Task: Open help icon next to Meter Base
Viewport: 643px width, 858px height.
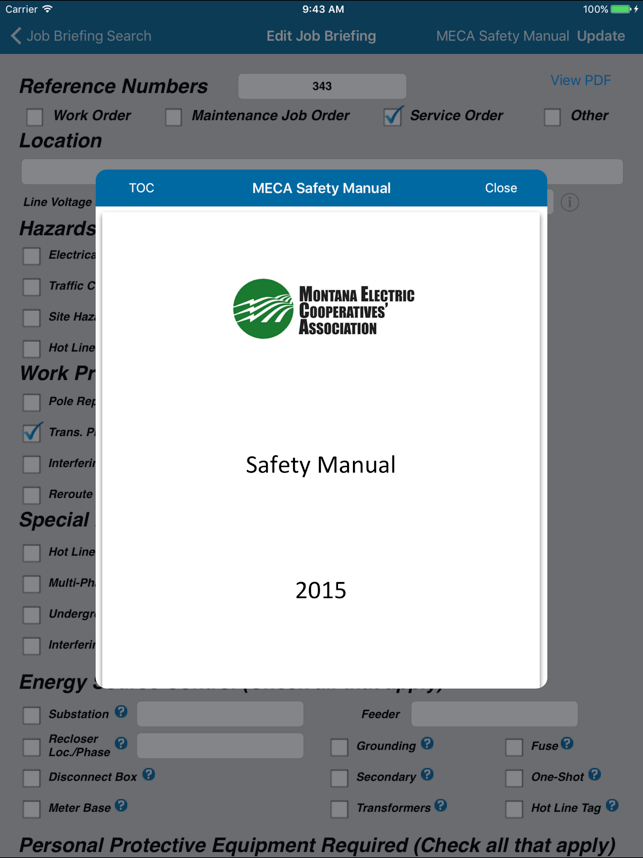Action: tap(121, 805)
